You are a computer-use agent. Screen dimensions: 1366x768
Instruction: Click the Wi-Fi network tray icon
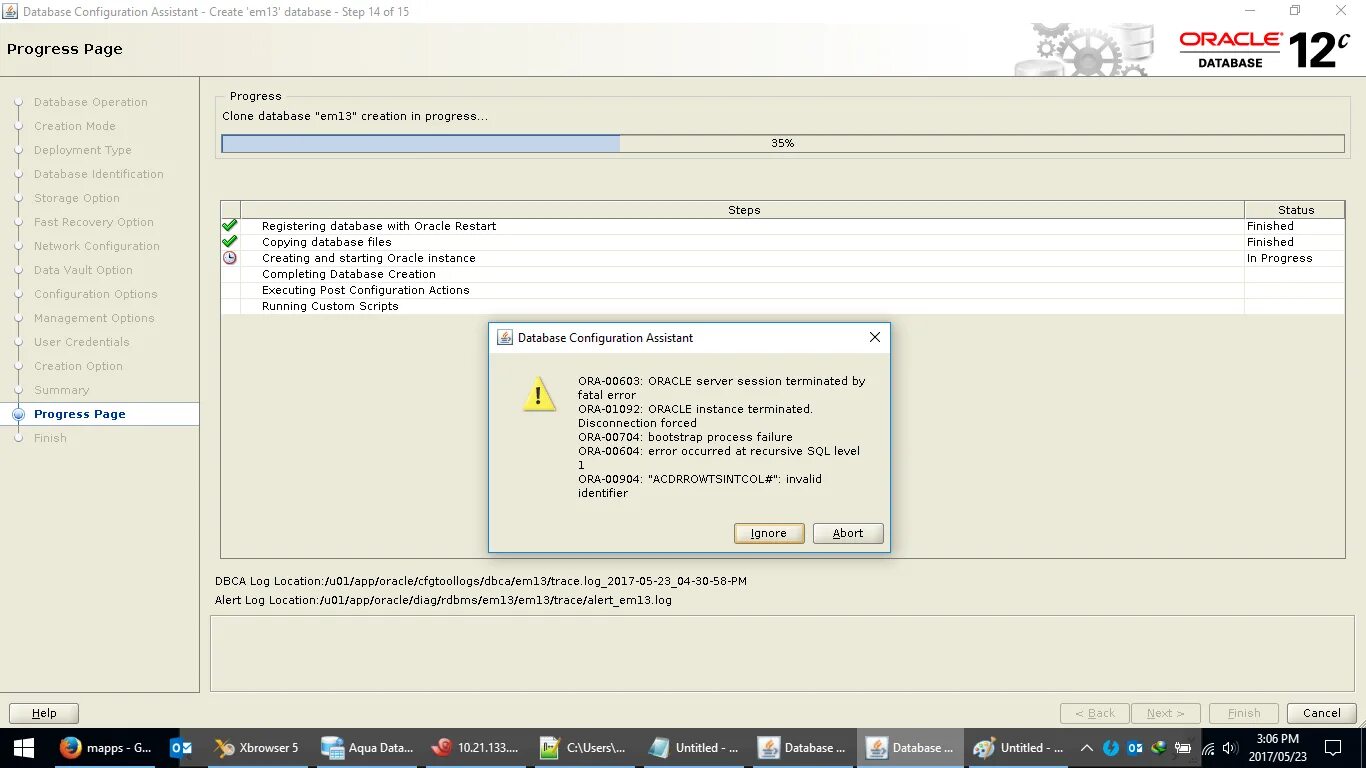[x=1208, y=748]
